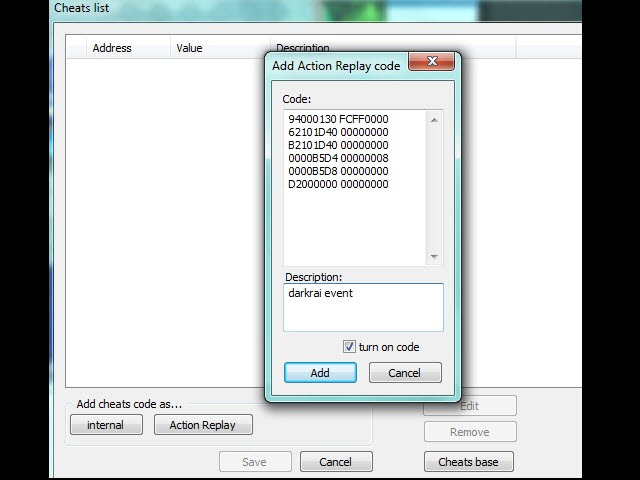The height and width of the screenshot is (480, 640).
Task: Click the Address column header
Action: [128, 48]
